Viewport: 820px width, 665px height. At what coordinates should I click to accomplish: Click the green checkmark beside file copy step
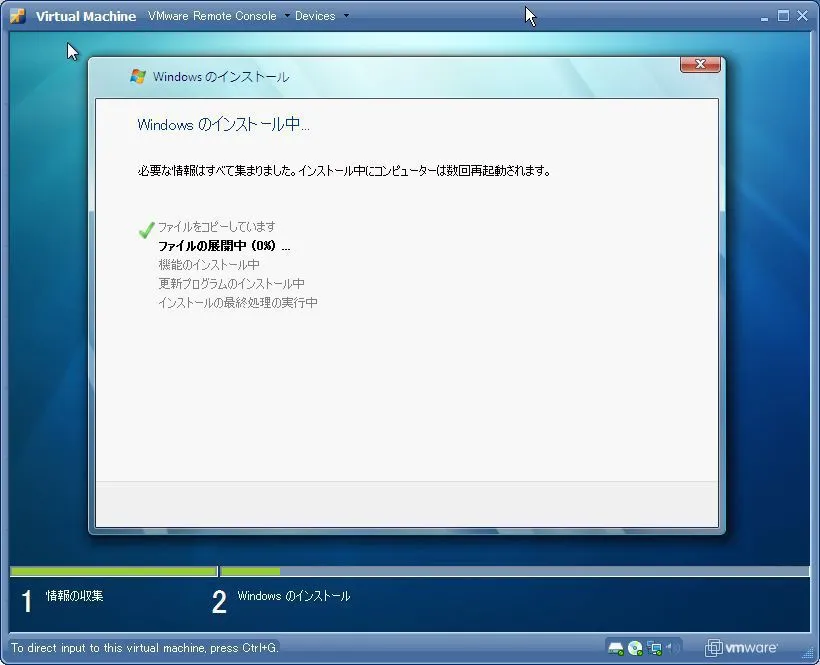click(x=146, y=229)
